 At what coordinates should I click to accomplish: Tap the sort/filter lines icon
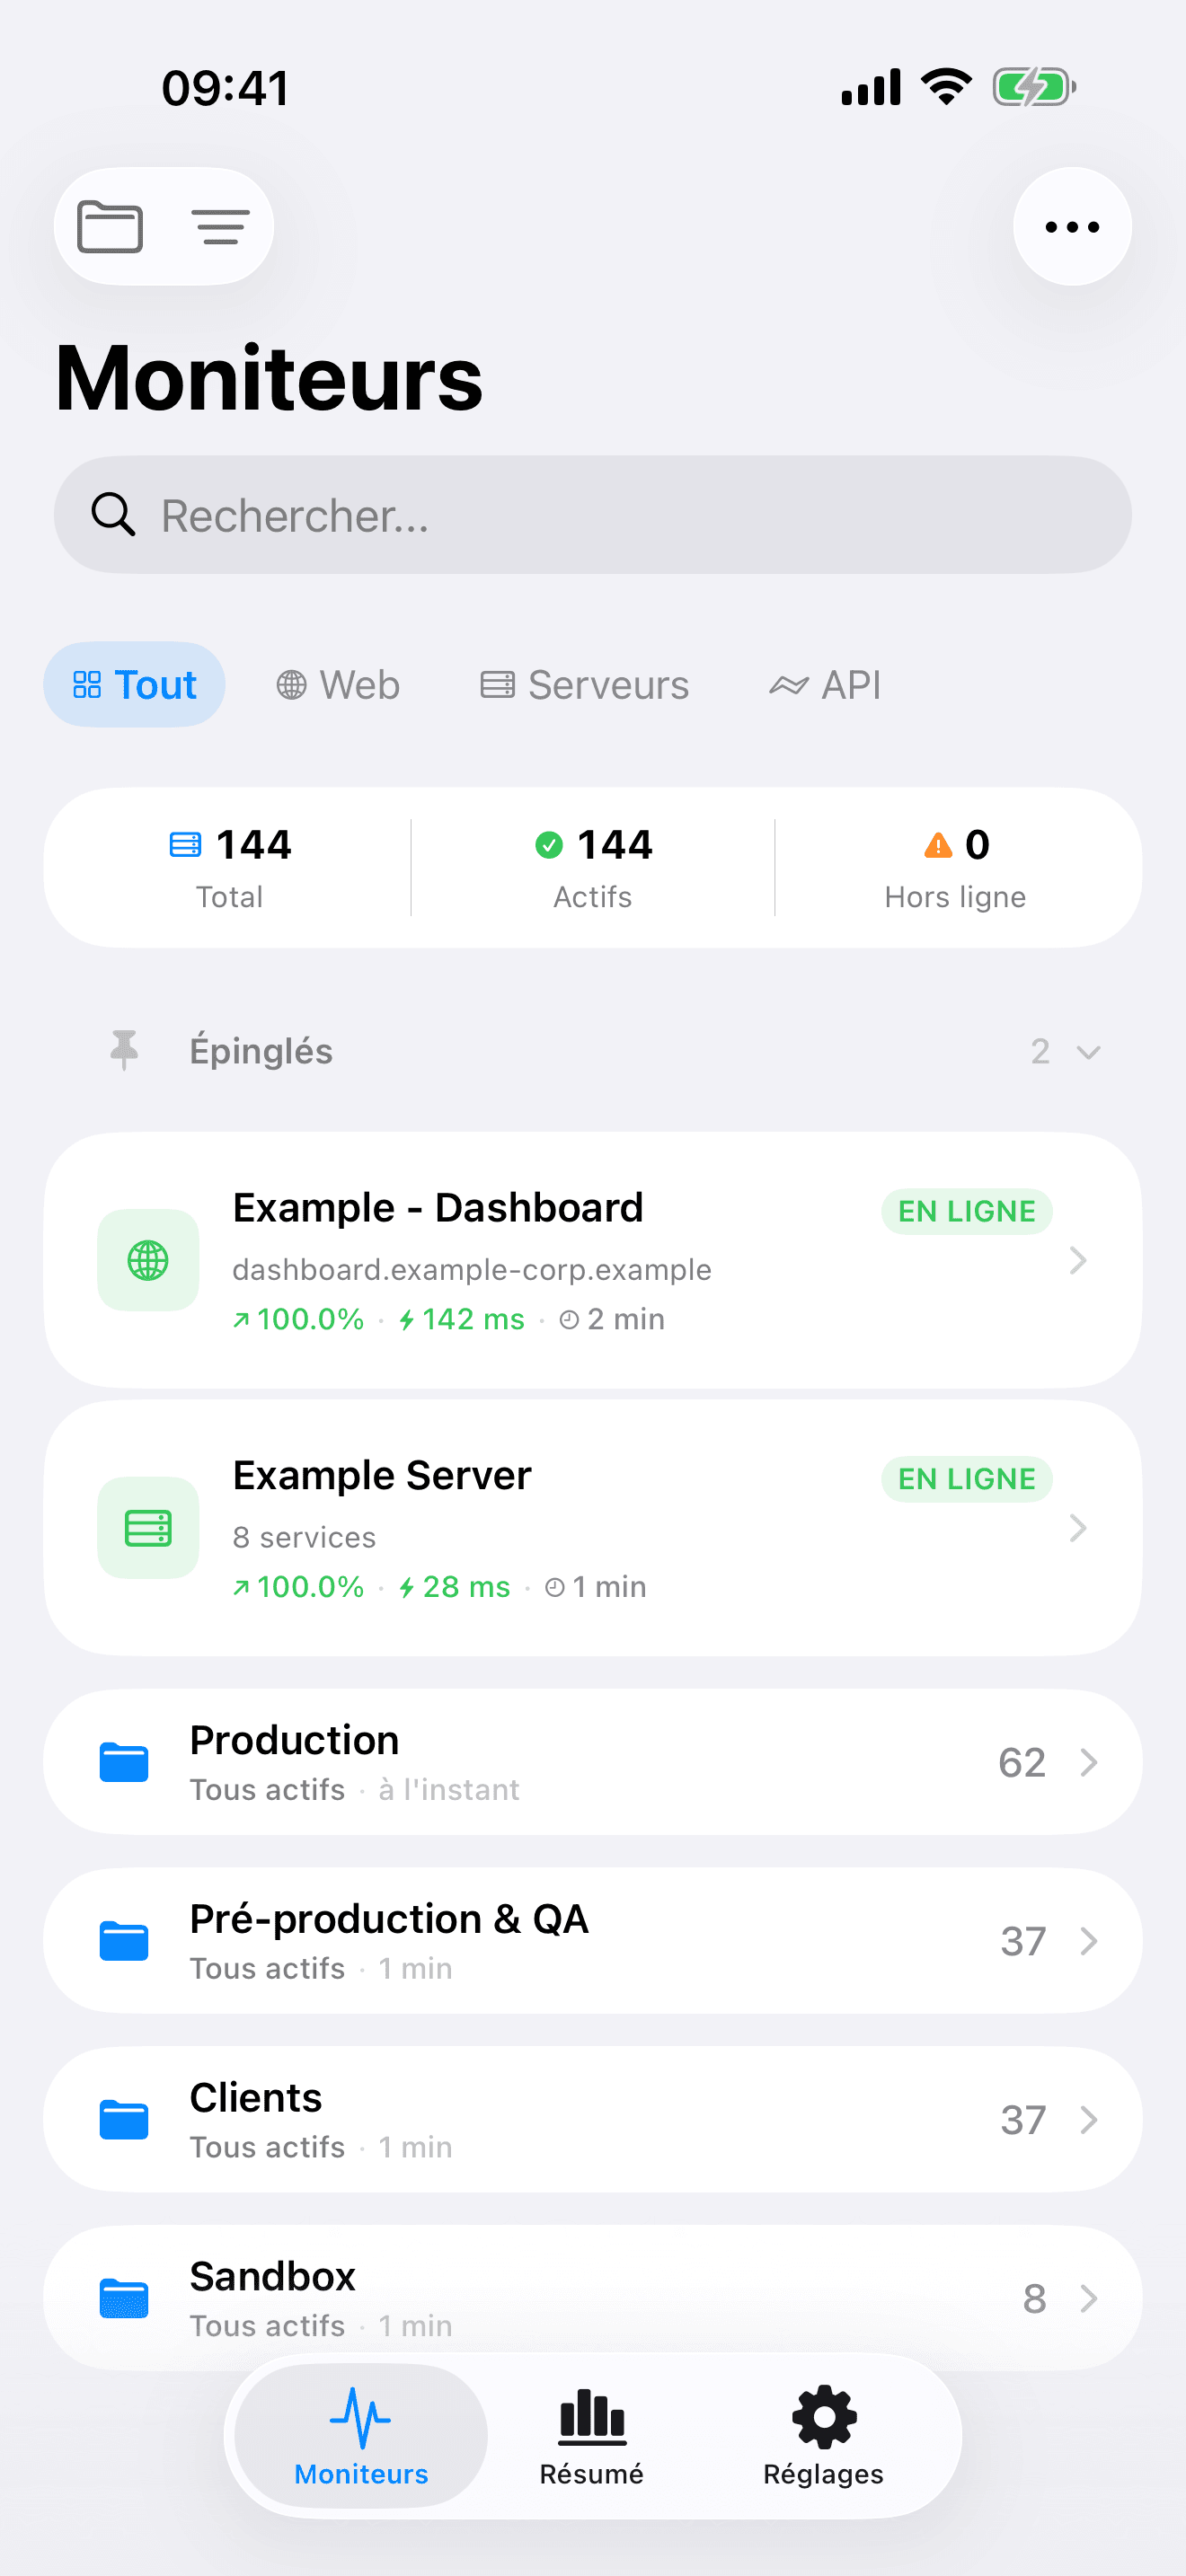[x=220, y=227]
